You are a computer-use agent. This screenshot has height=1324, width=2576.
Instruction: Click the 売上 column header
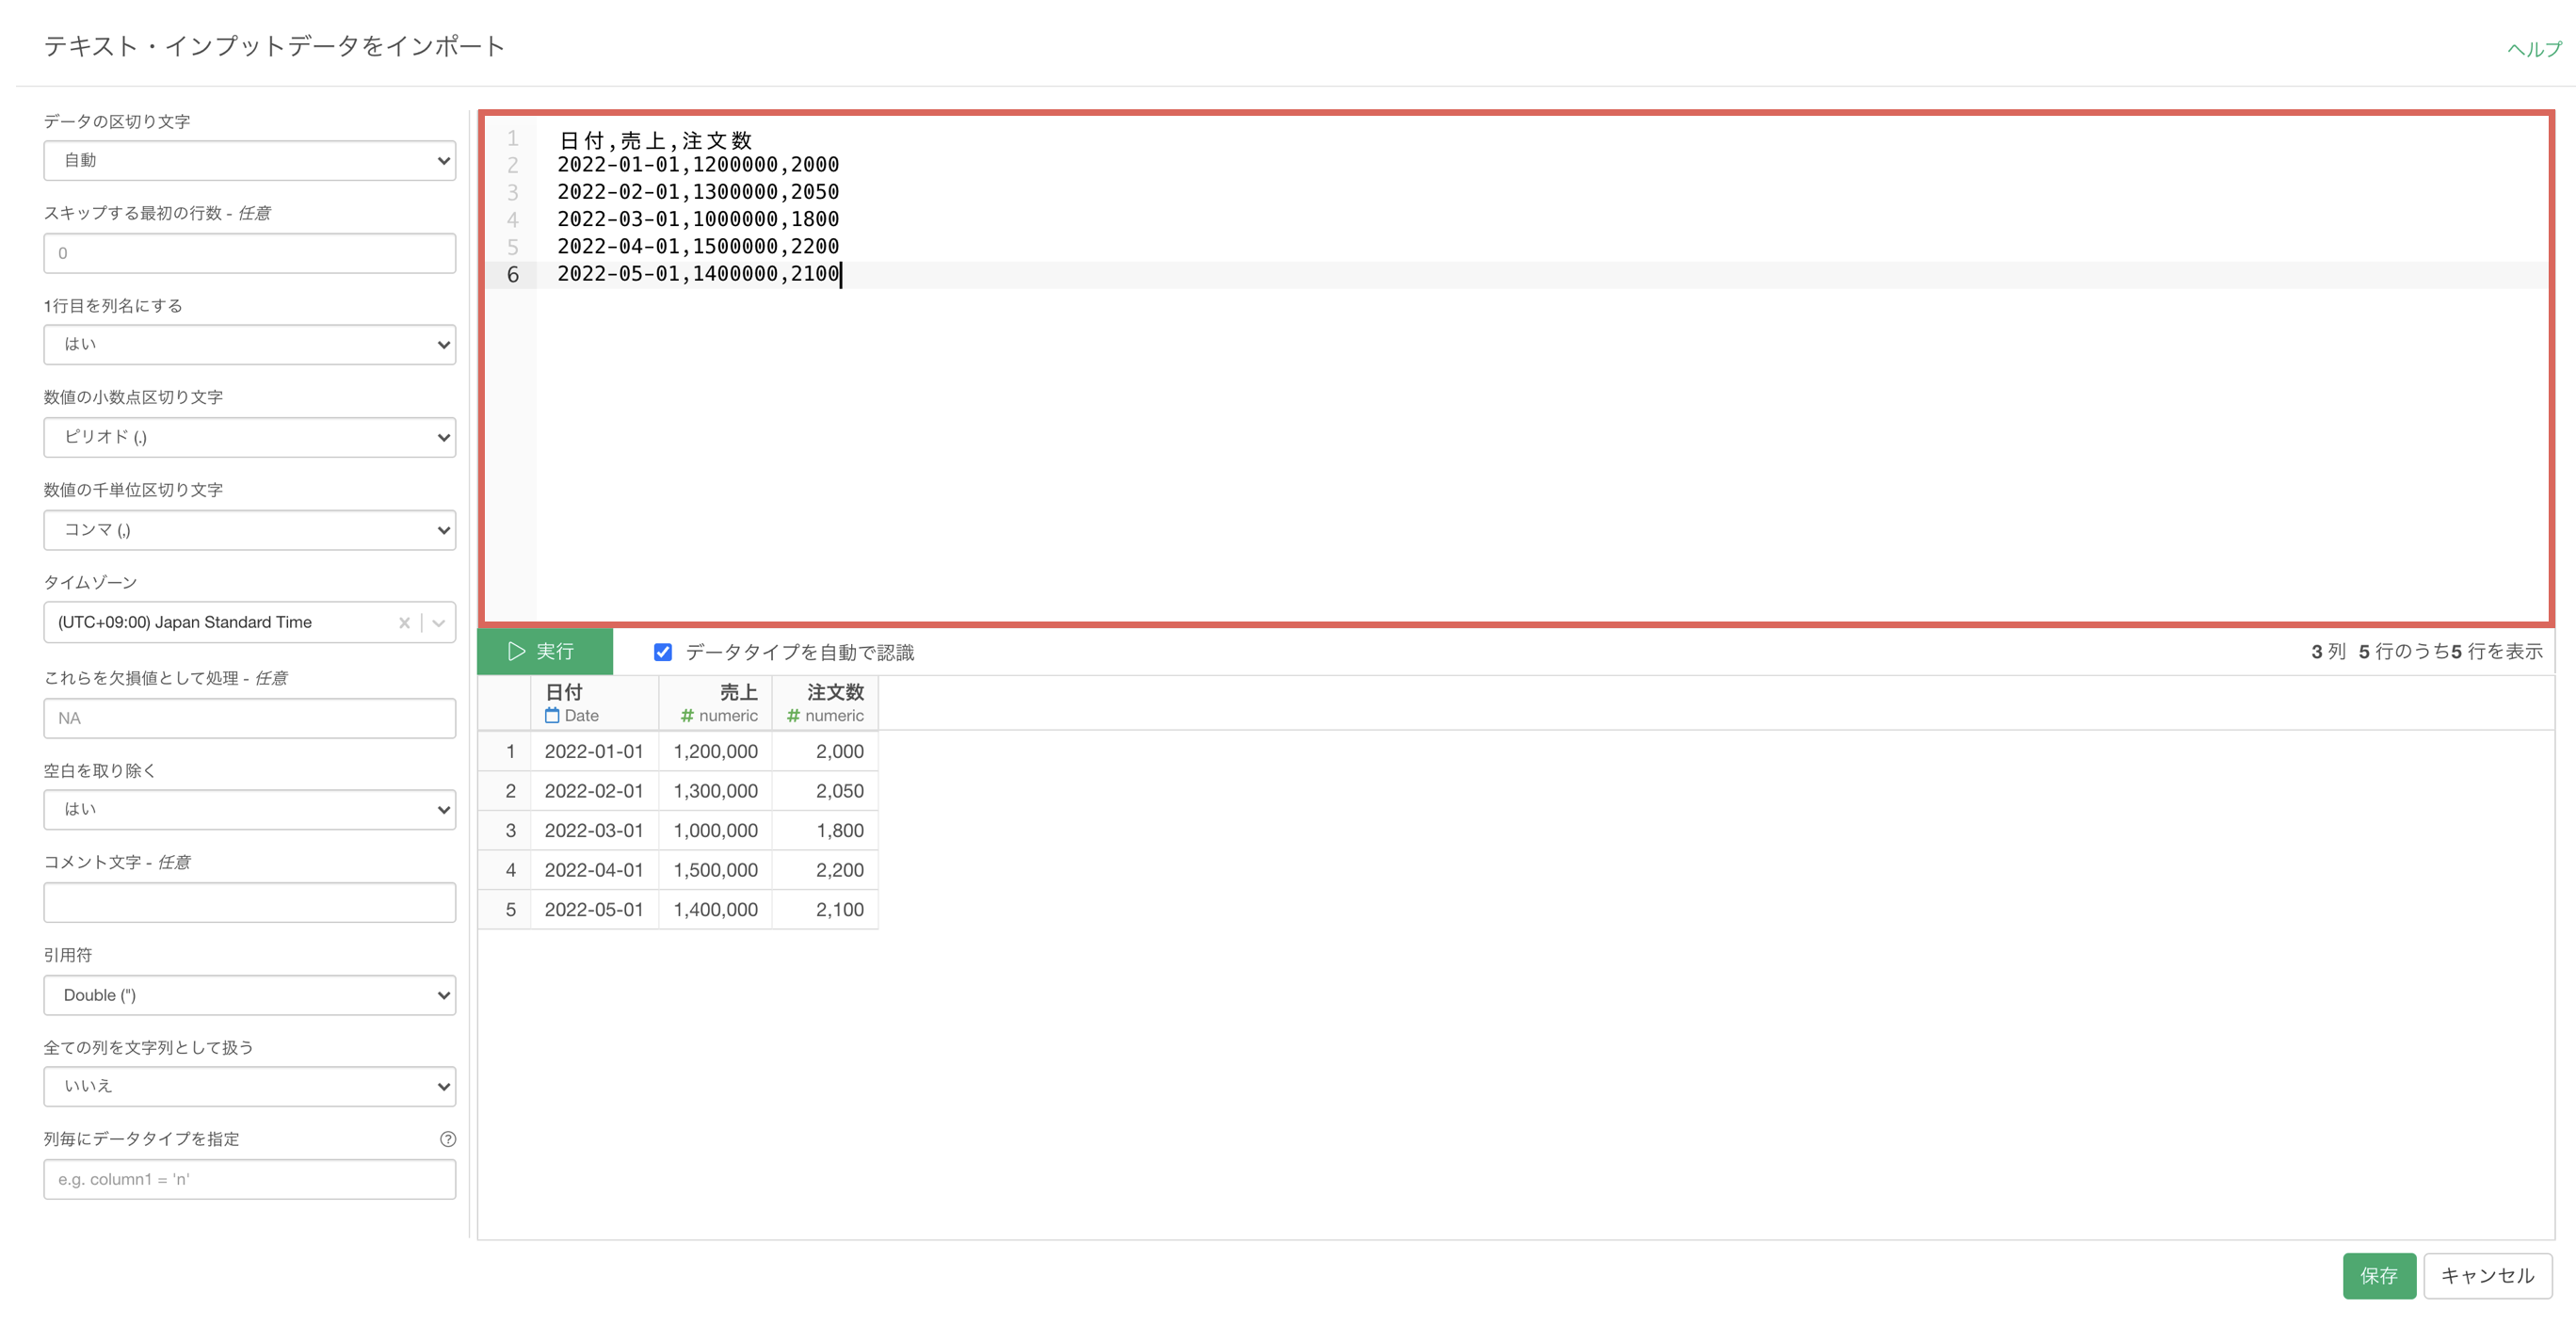[715, 703]
